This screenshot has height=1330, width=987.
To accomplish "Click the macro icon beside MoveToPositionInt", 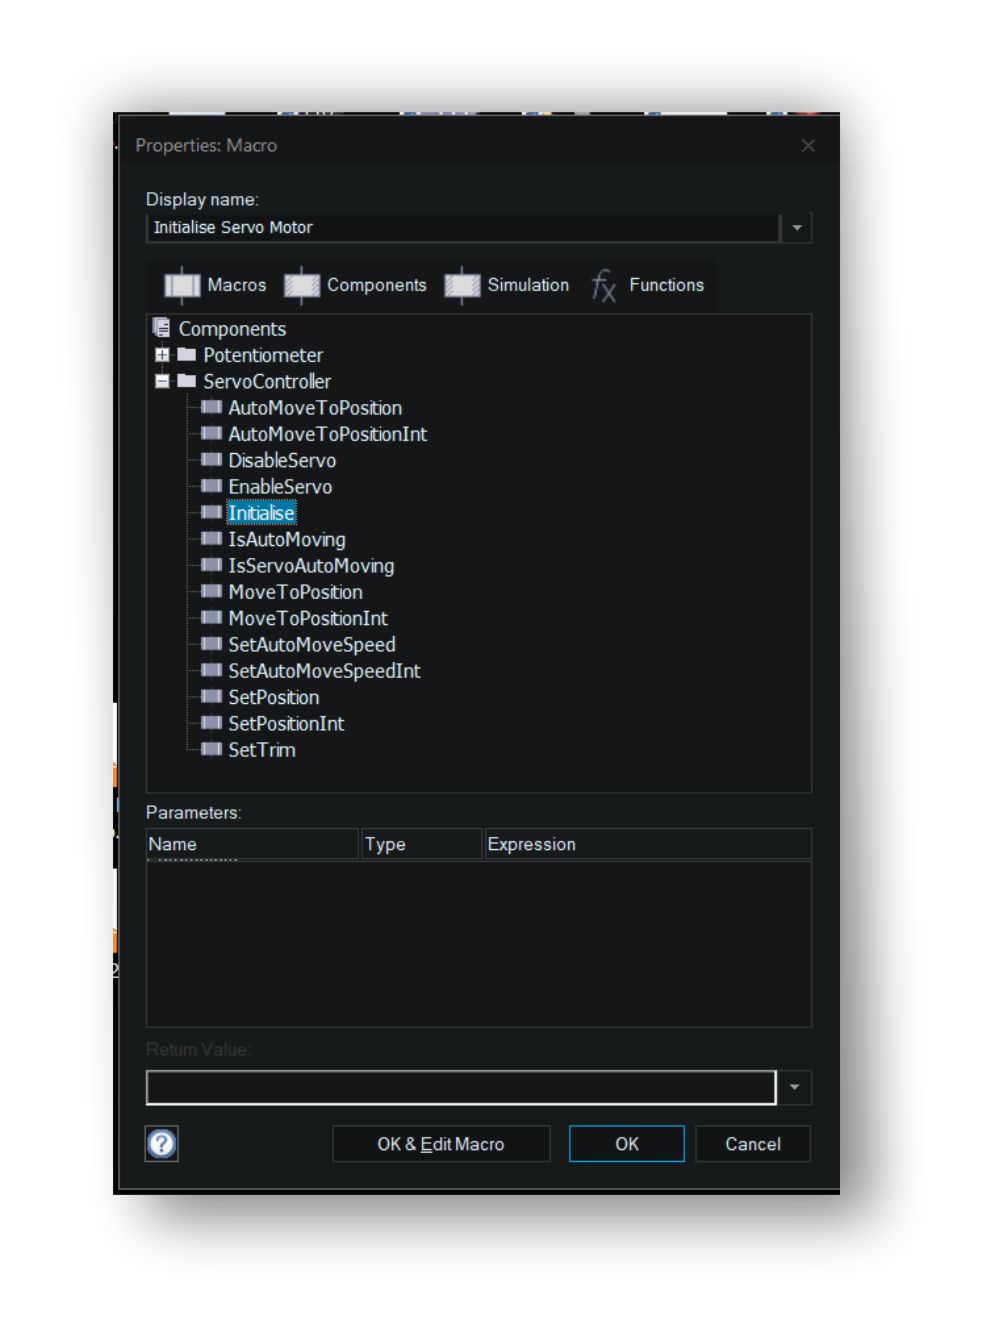I will (211, 617).
